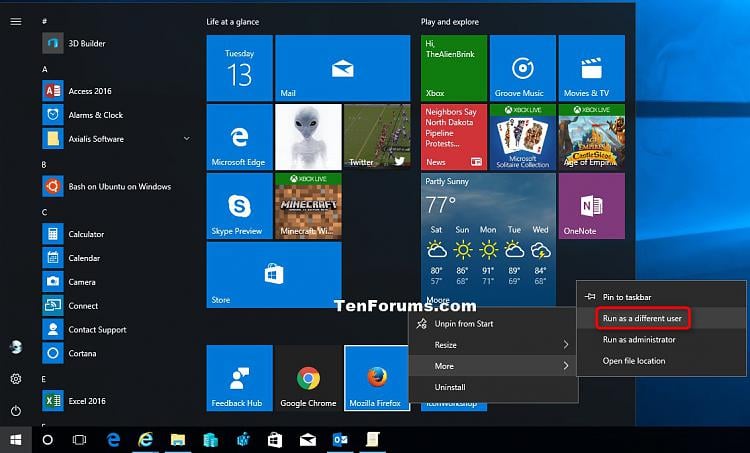Open the OneNote tile
Viewport: 750px width, 453px height.
coord(592,206)
